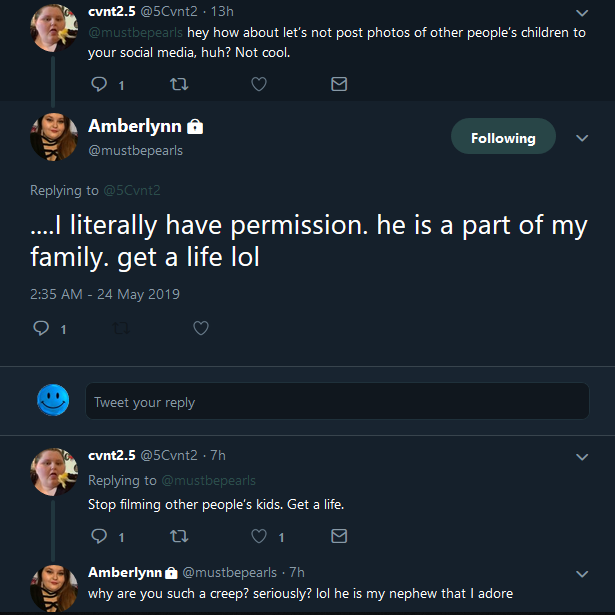This screenshot has height=615, width=615.
Task: Reply to the top cvnt2.5 tweet
Action: pos(99,84)
